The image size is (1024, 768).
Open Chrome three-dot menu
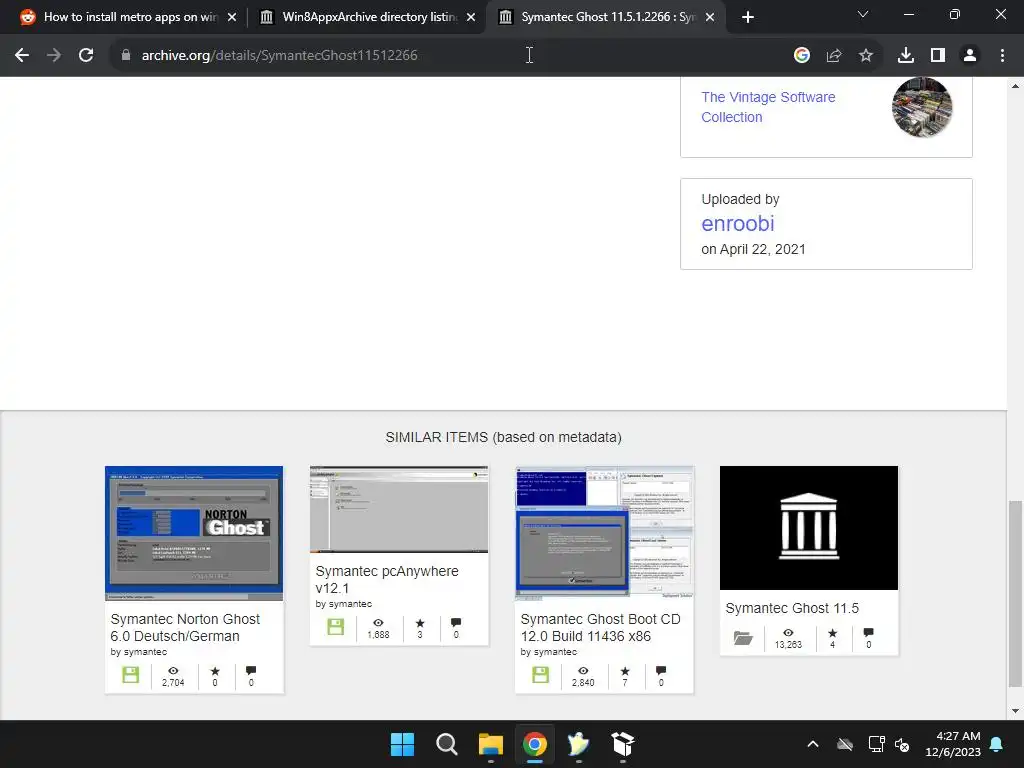coord(1002,56)
